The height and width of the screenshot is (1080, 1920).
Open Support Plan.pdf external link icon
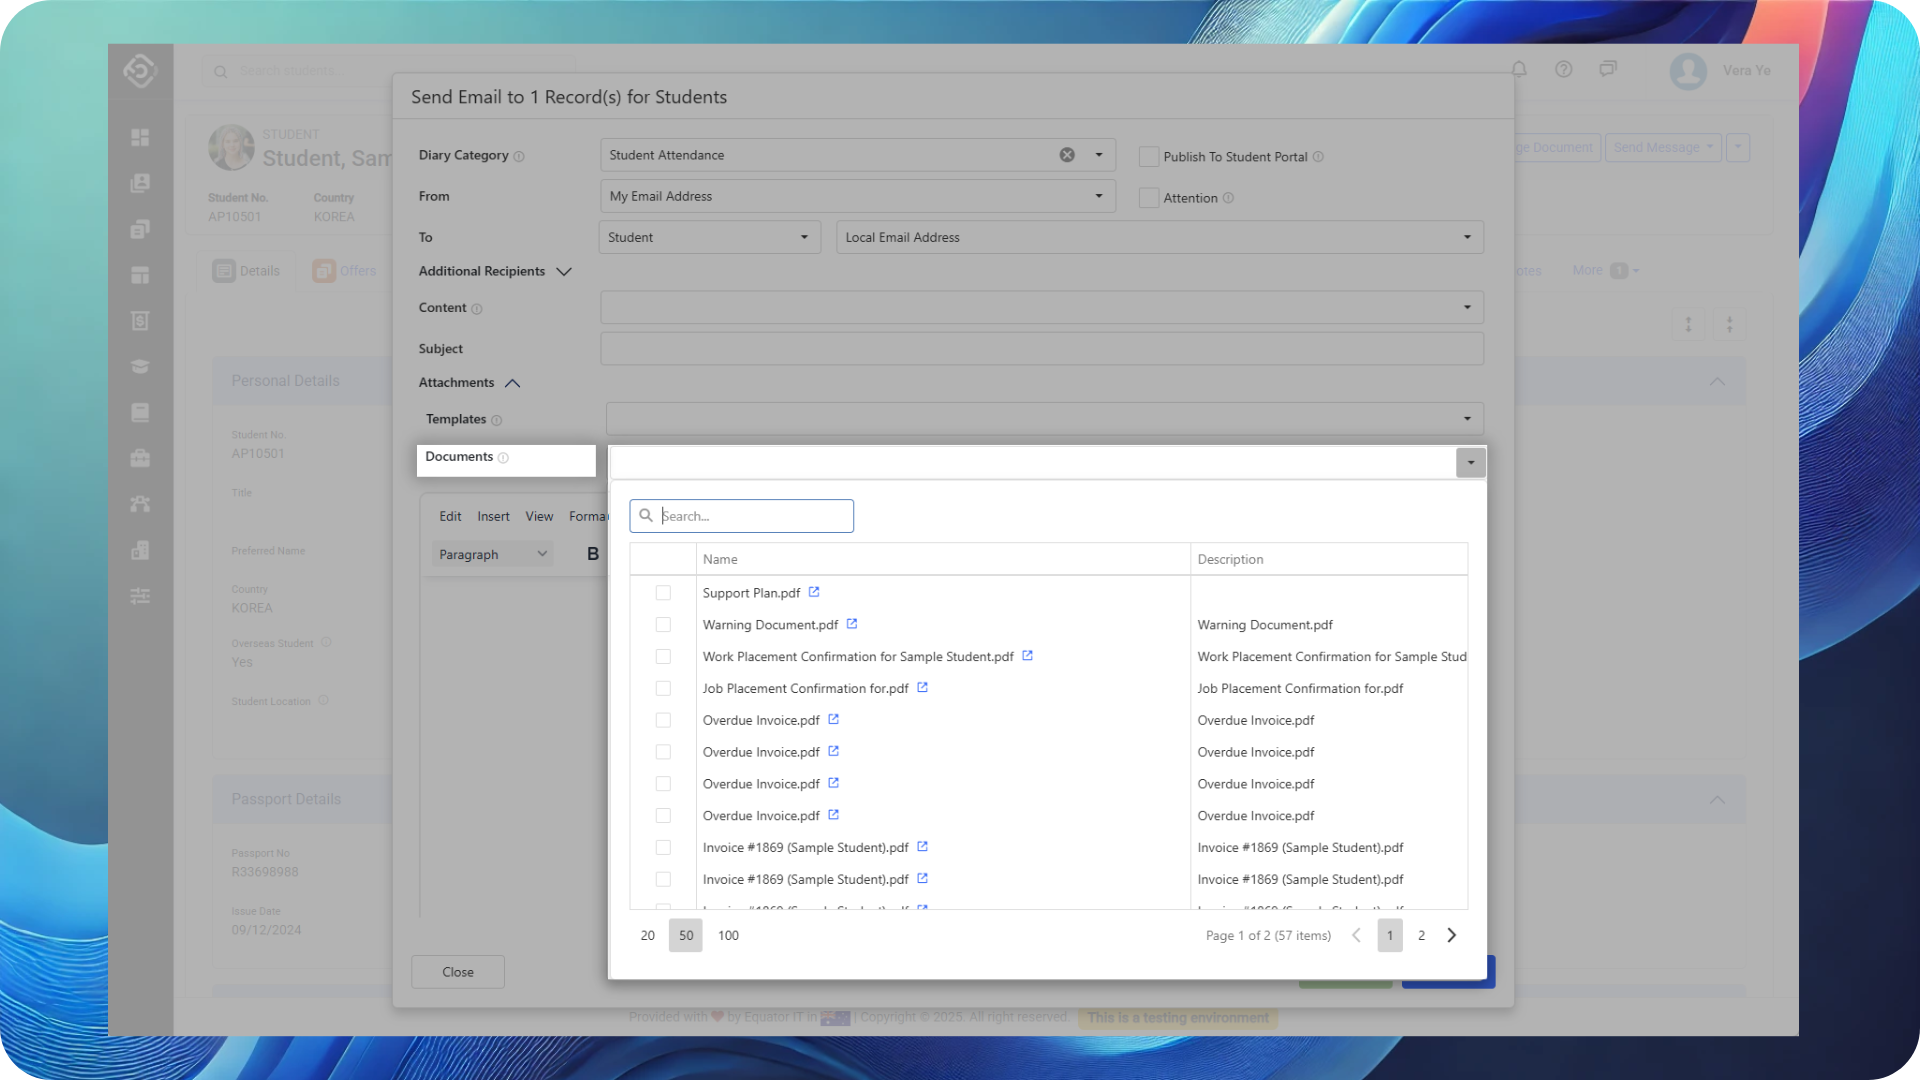814,592
